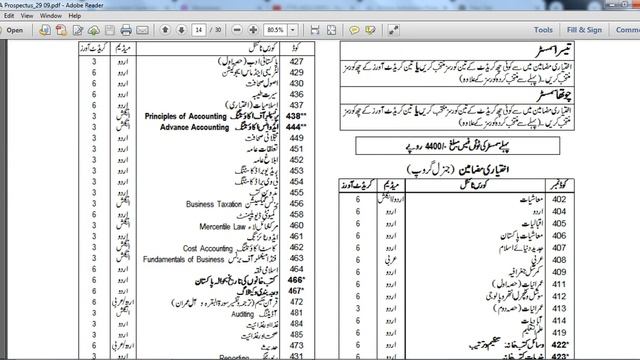The image size is (640, 360).
Task: Print the document using the printer icon
Action: pos(126,30)
